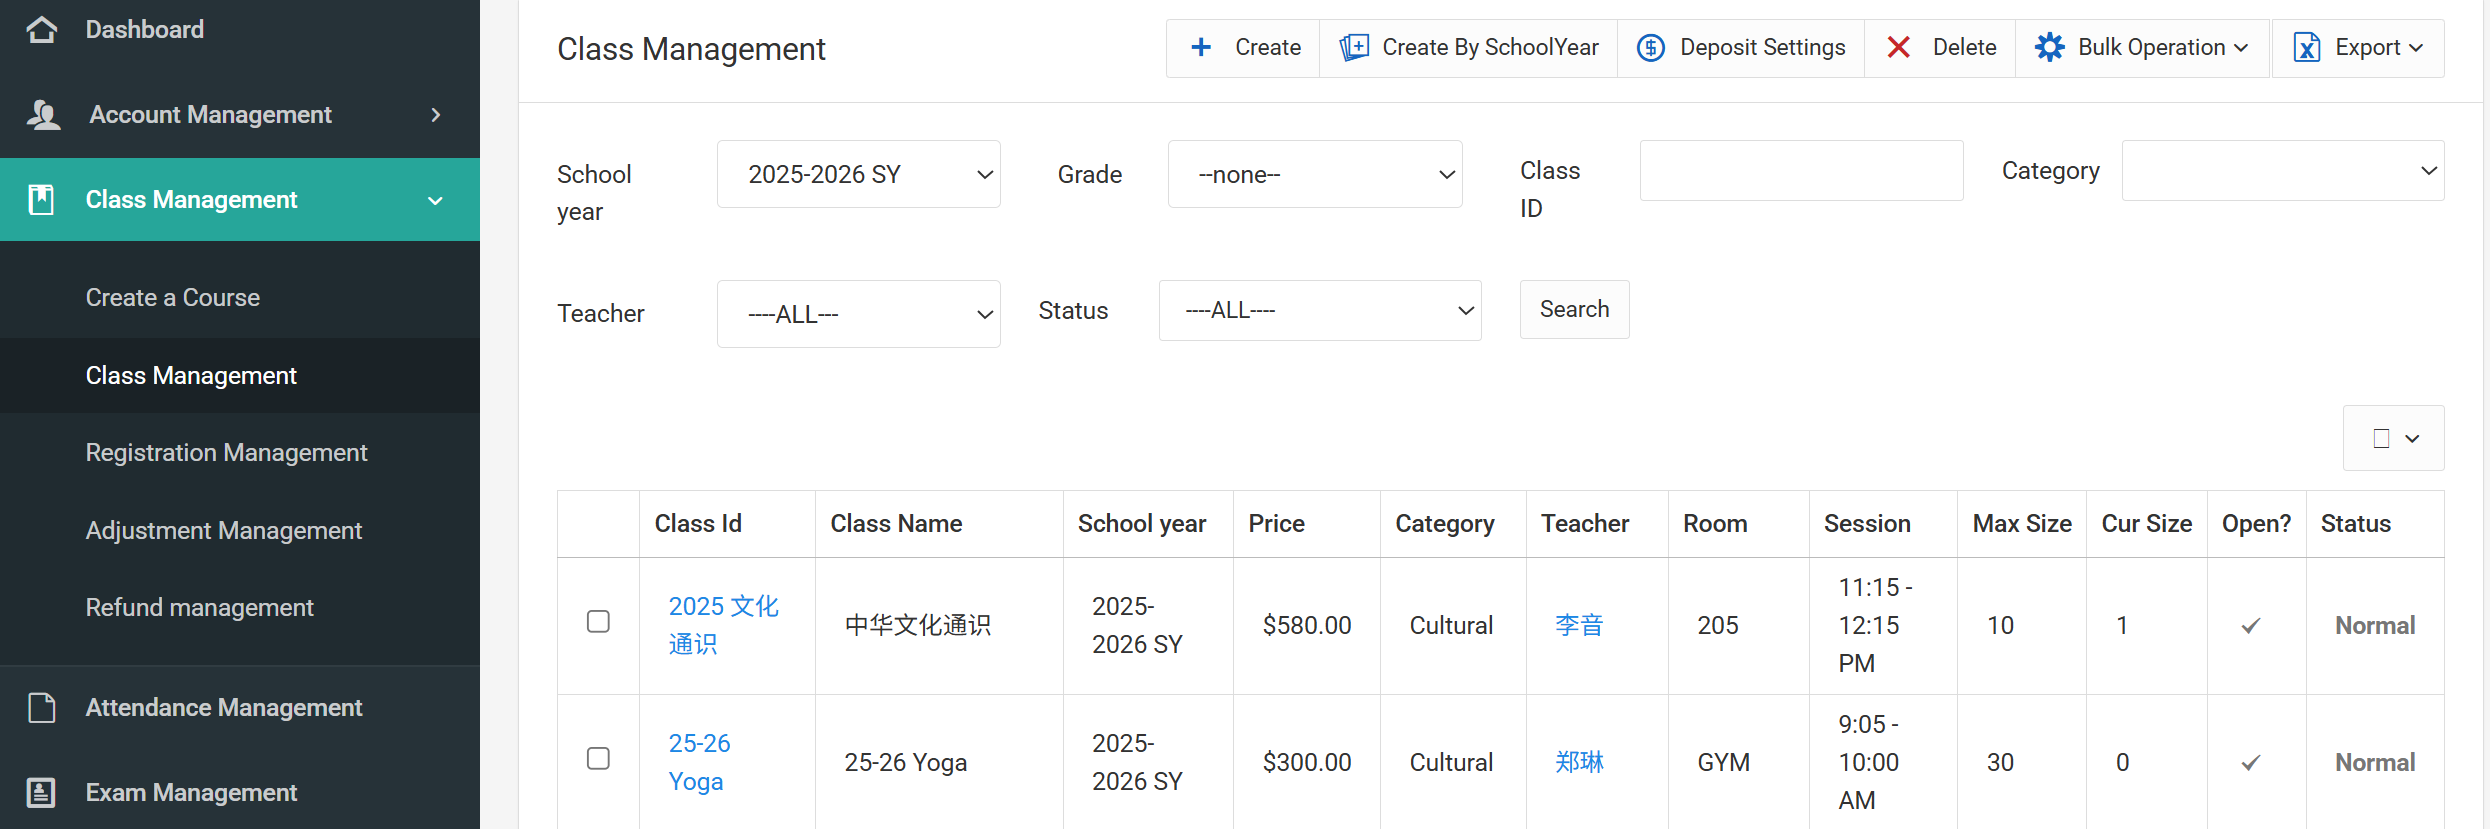Check the box for 中华文化通识 class
2490x829 pixels.
point(598,622)
